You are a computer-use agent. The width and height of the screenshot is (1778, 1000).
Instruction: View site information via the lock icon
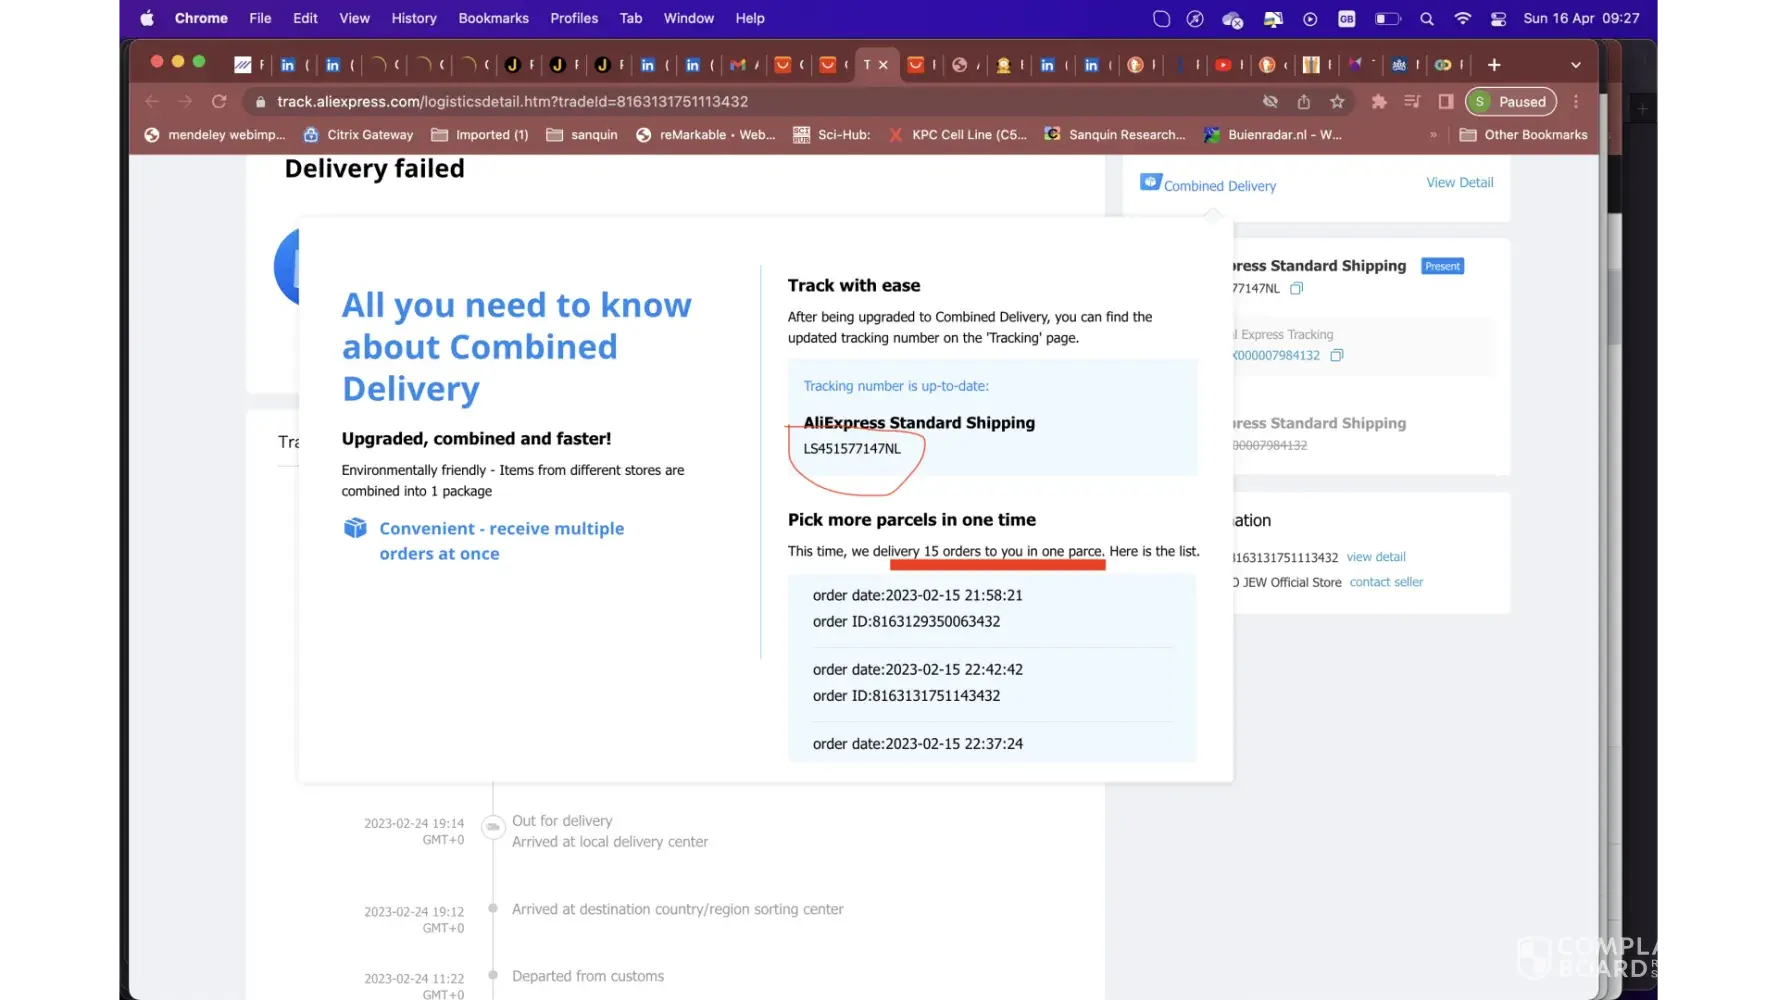pos(260,101)
